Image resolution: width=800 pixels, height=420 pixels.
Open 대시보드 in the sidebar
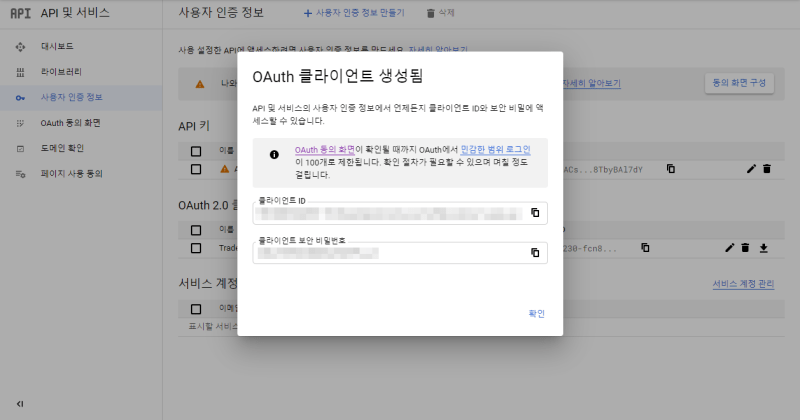point(57,46)
